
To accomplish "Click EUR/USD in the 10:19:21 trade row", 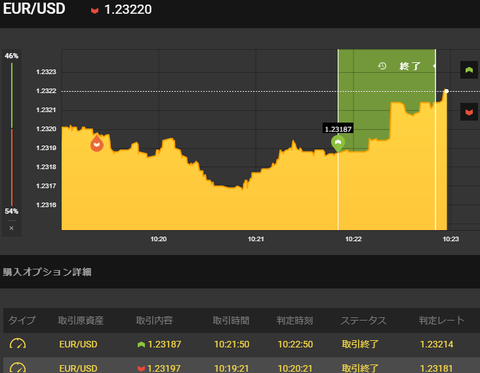I will (78, 368).
